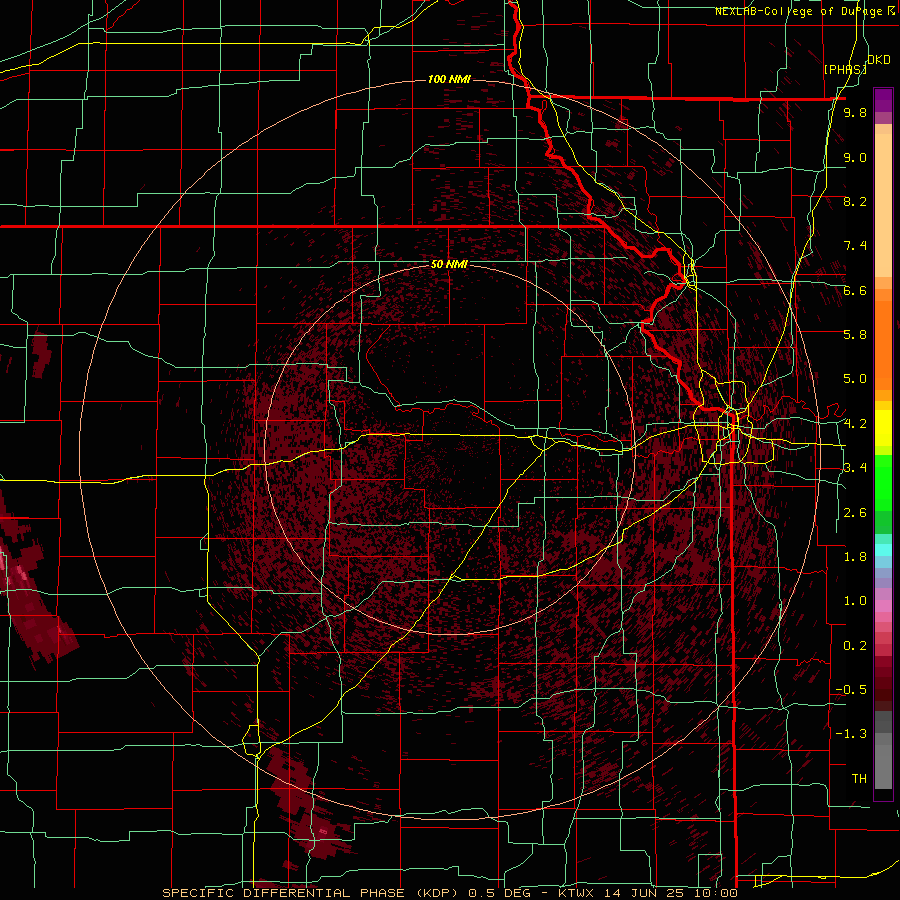Click the 7.4 value on the color scale
Viewport: 900px width, 900px height.
point(855,246)
